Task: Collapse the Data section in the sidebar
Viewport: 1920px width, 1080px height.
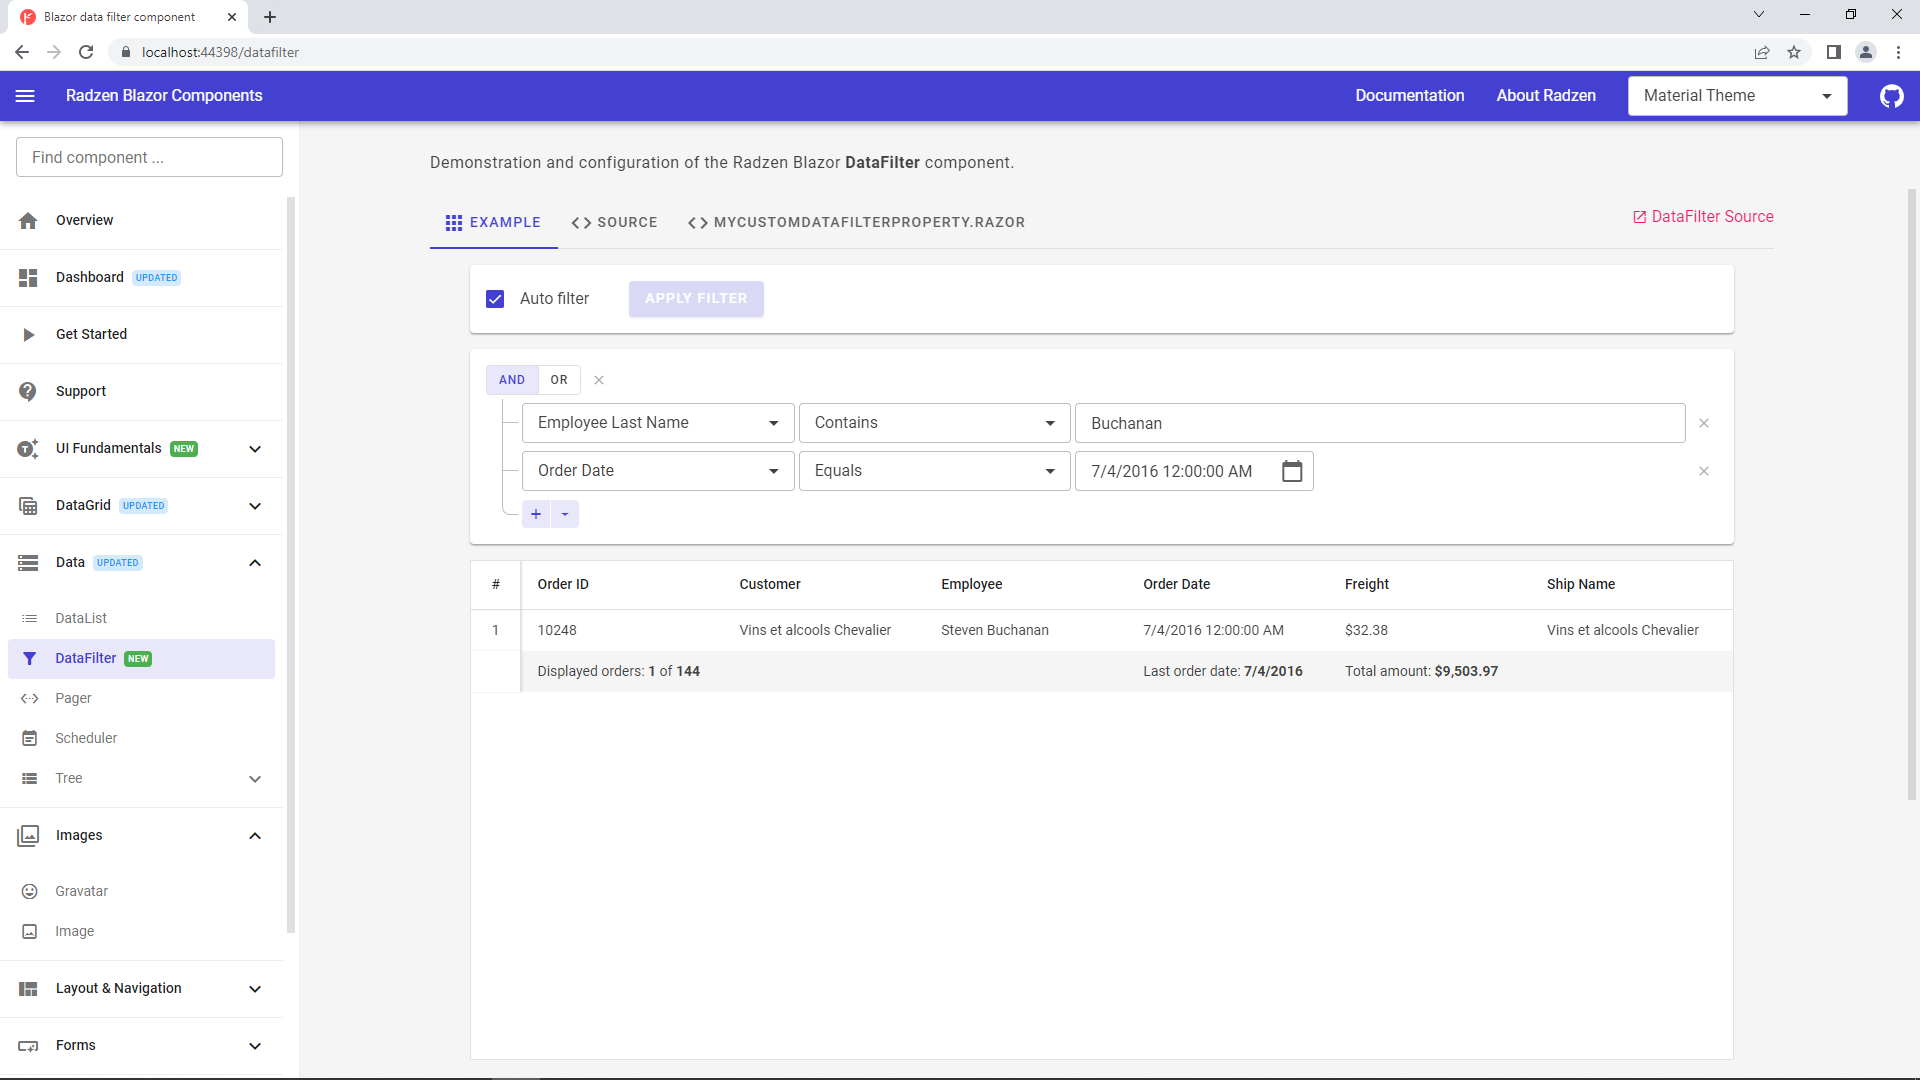Action: tap(255, 562)
